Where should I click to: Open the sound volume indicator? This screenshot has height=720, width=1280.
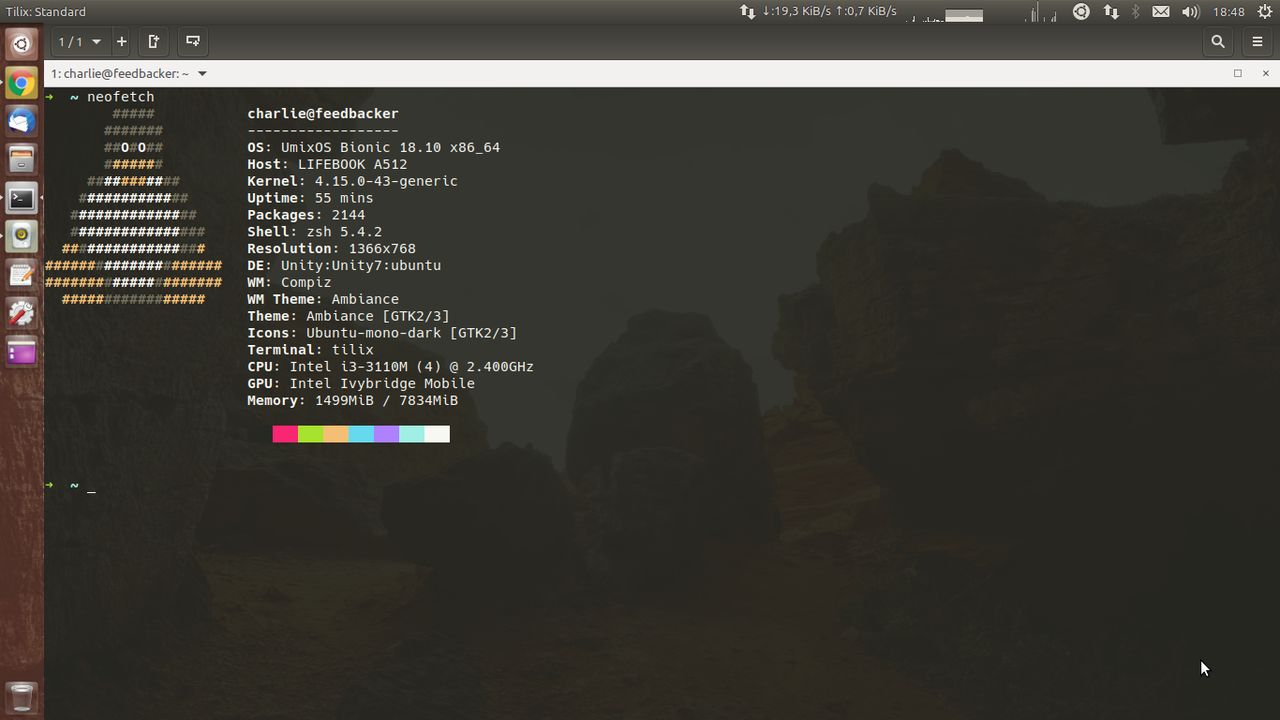pyautogui.click(x=1190, y=12)
